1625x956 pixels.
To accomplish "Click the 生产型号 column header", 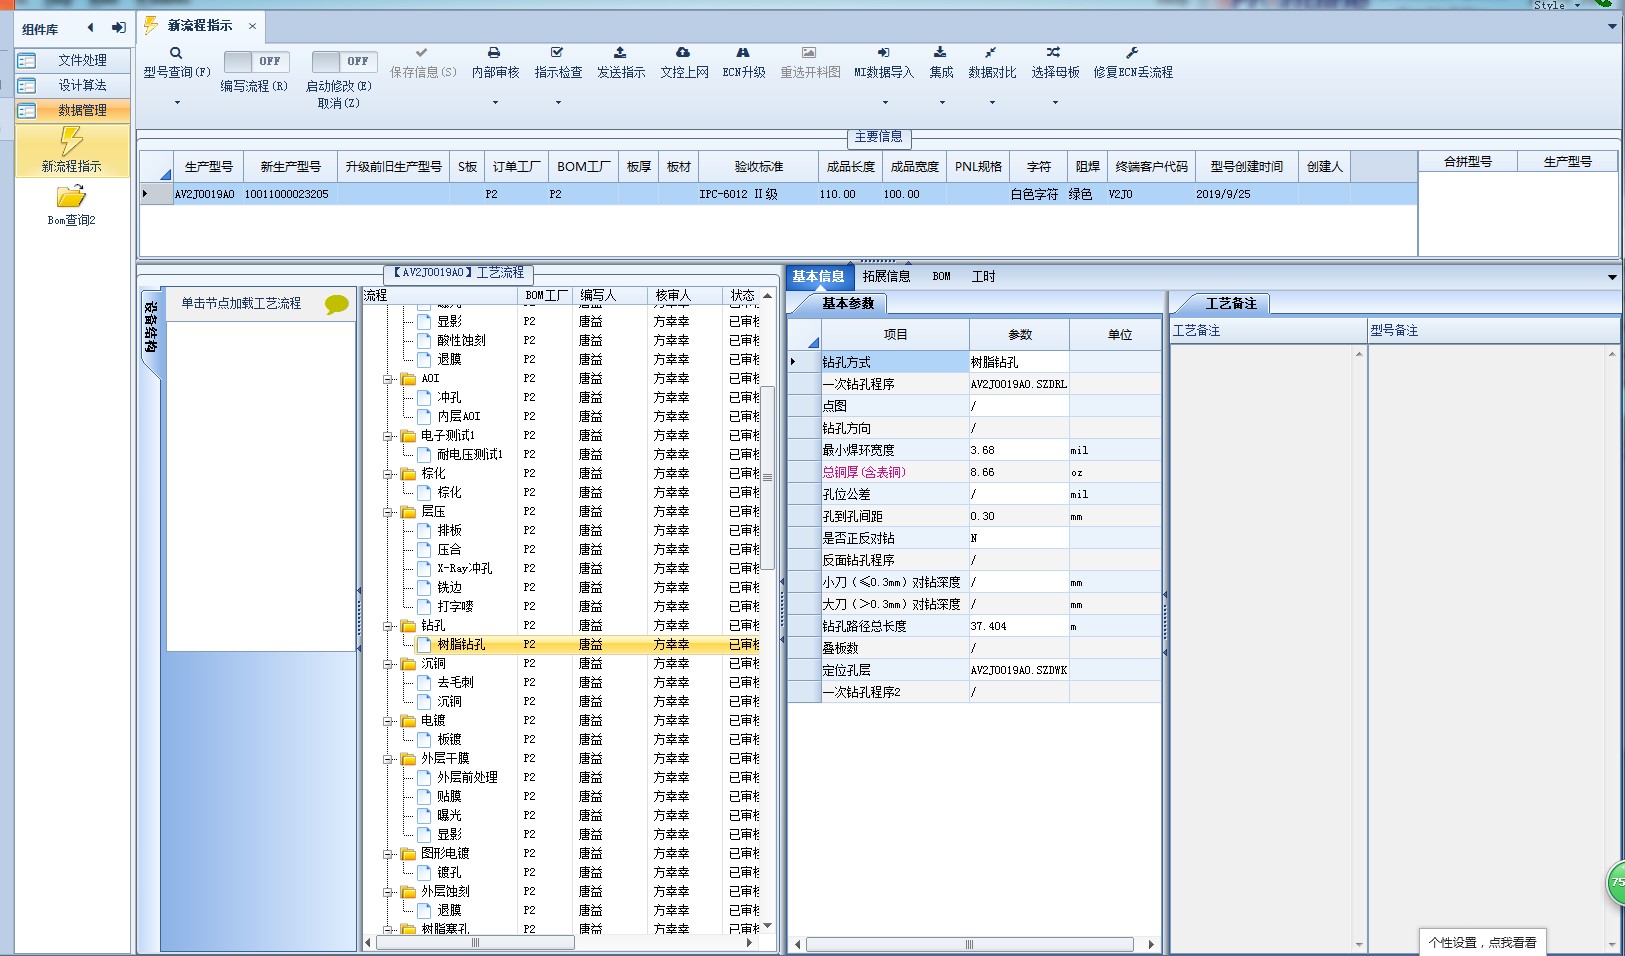I will pos(208,167).
